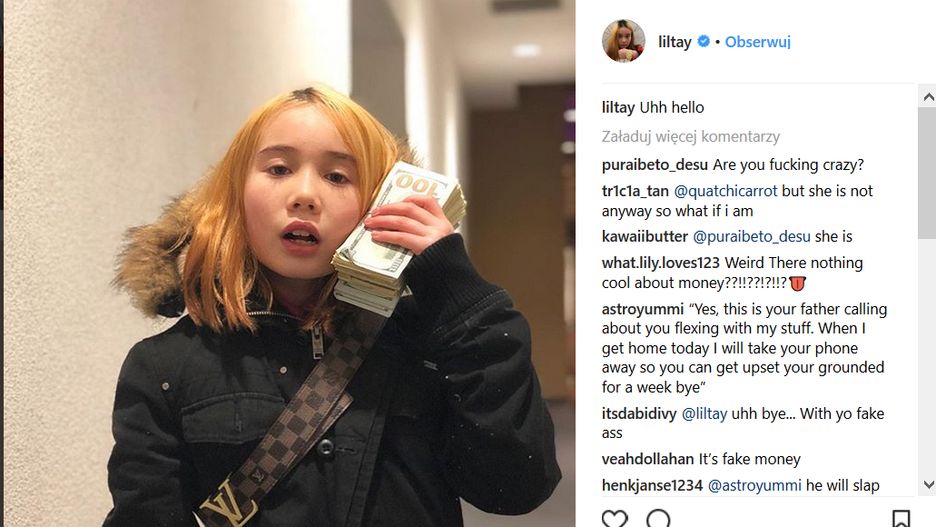This screenshot has width=936, height=527.
Task: Click the @astroyummi mention by henkjanse1234
Action: (755, 485)
